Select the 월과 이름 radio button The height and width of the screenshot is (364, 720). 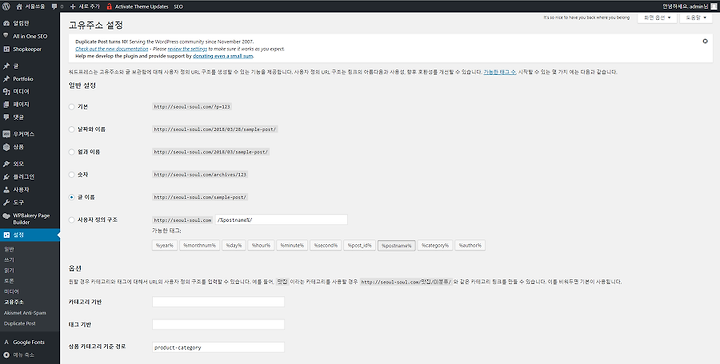coord(72,152)
